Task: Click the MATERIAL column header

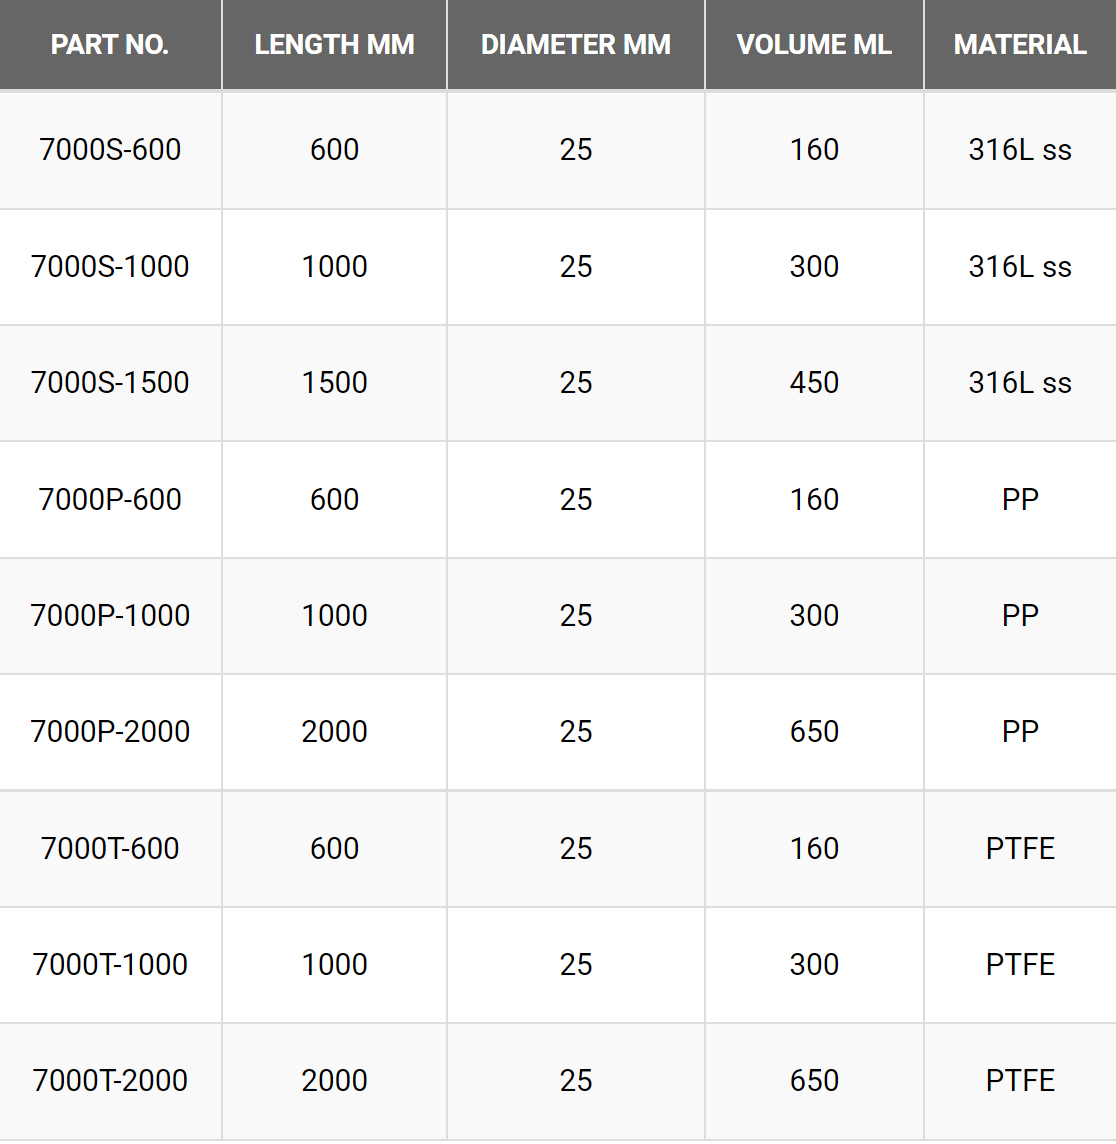Action: tap(1020, 45)
